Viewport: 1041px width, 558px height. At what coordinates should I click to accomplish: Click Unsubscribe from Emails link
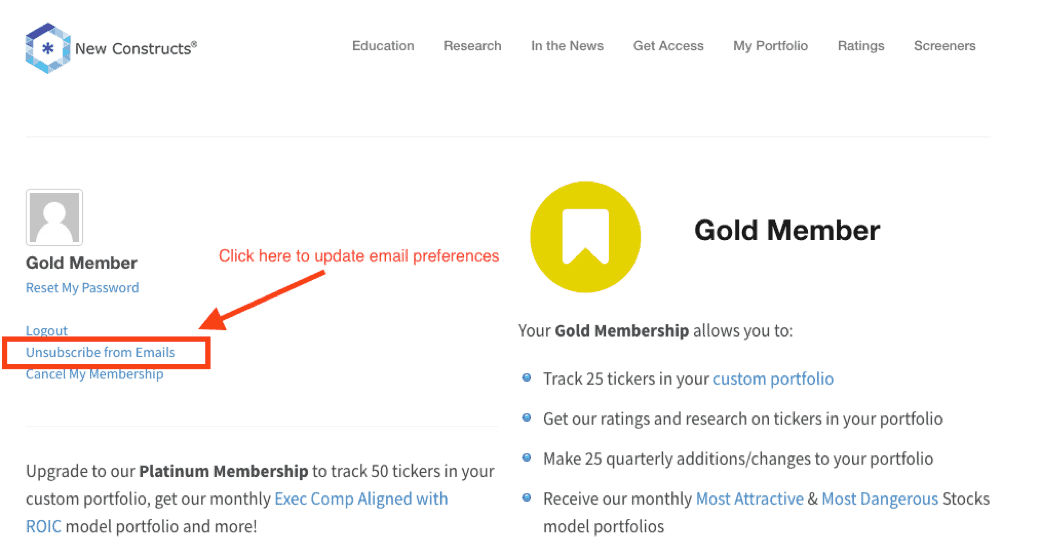point(100,353)
